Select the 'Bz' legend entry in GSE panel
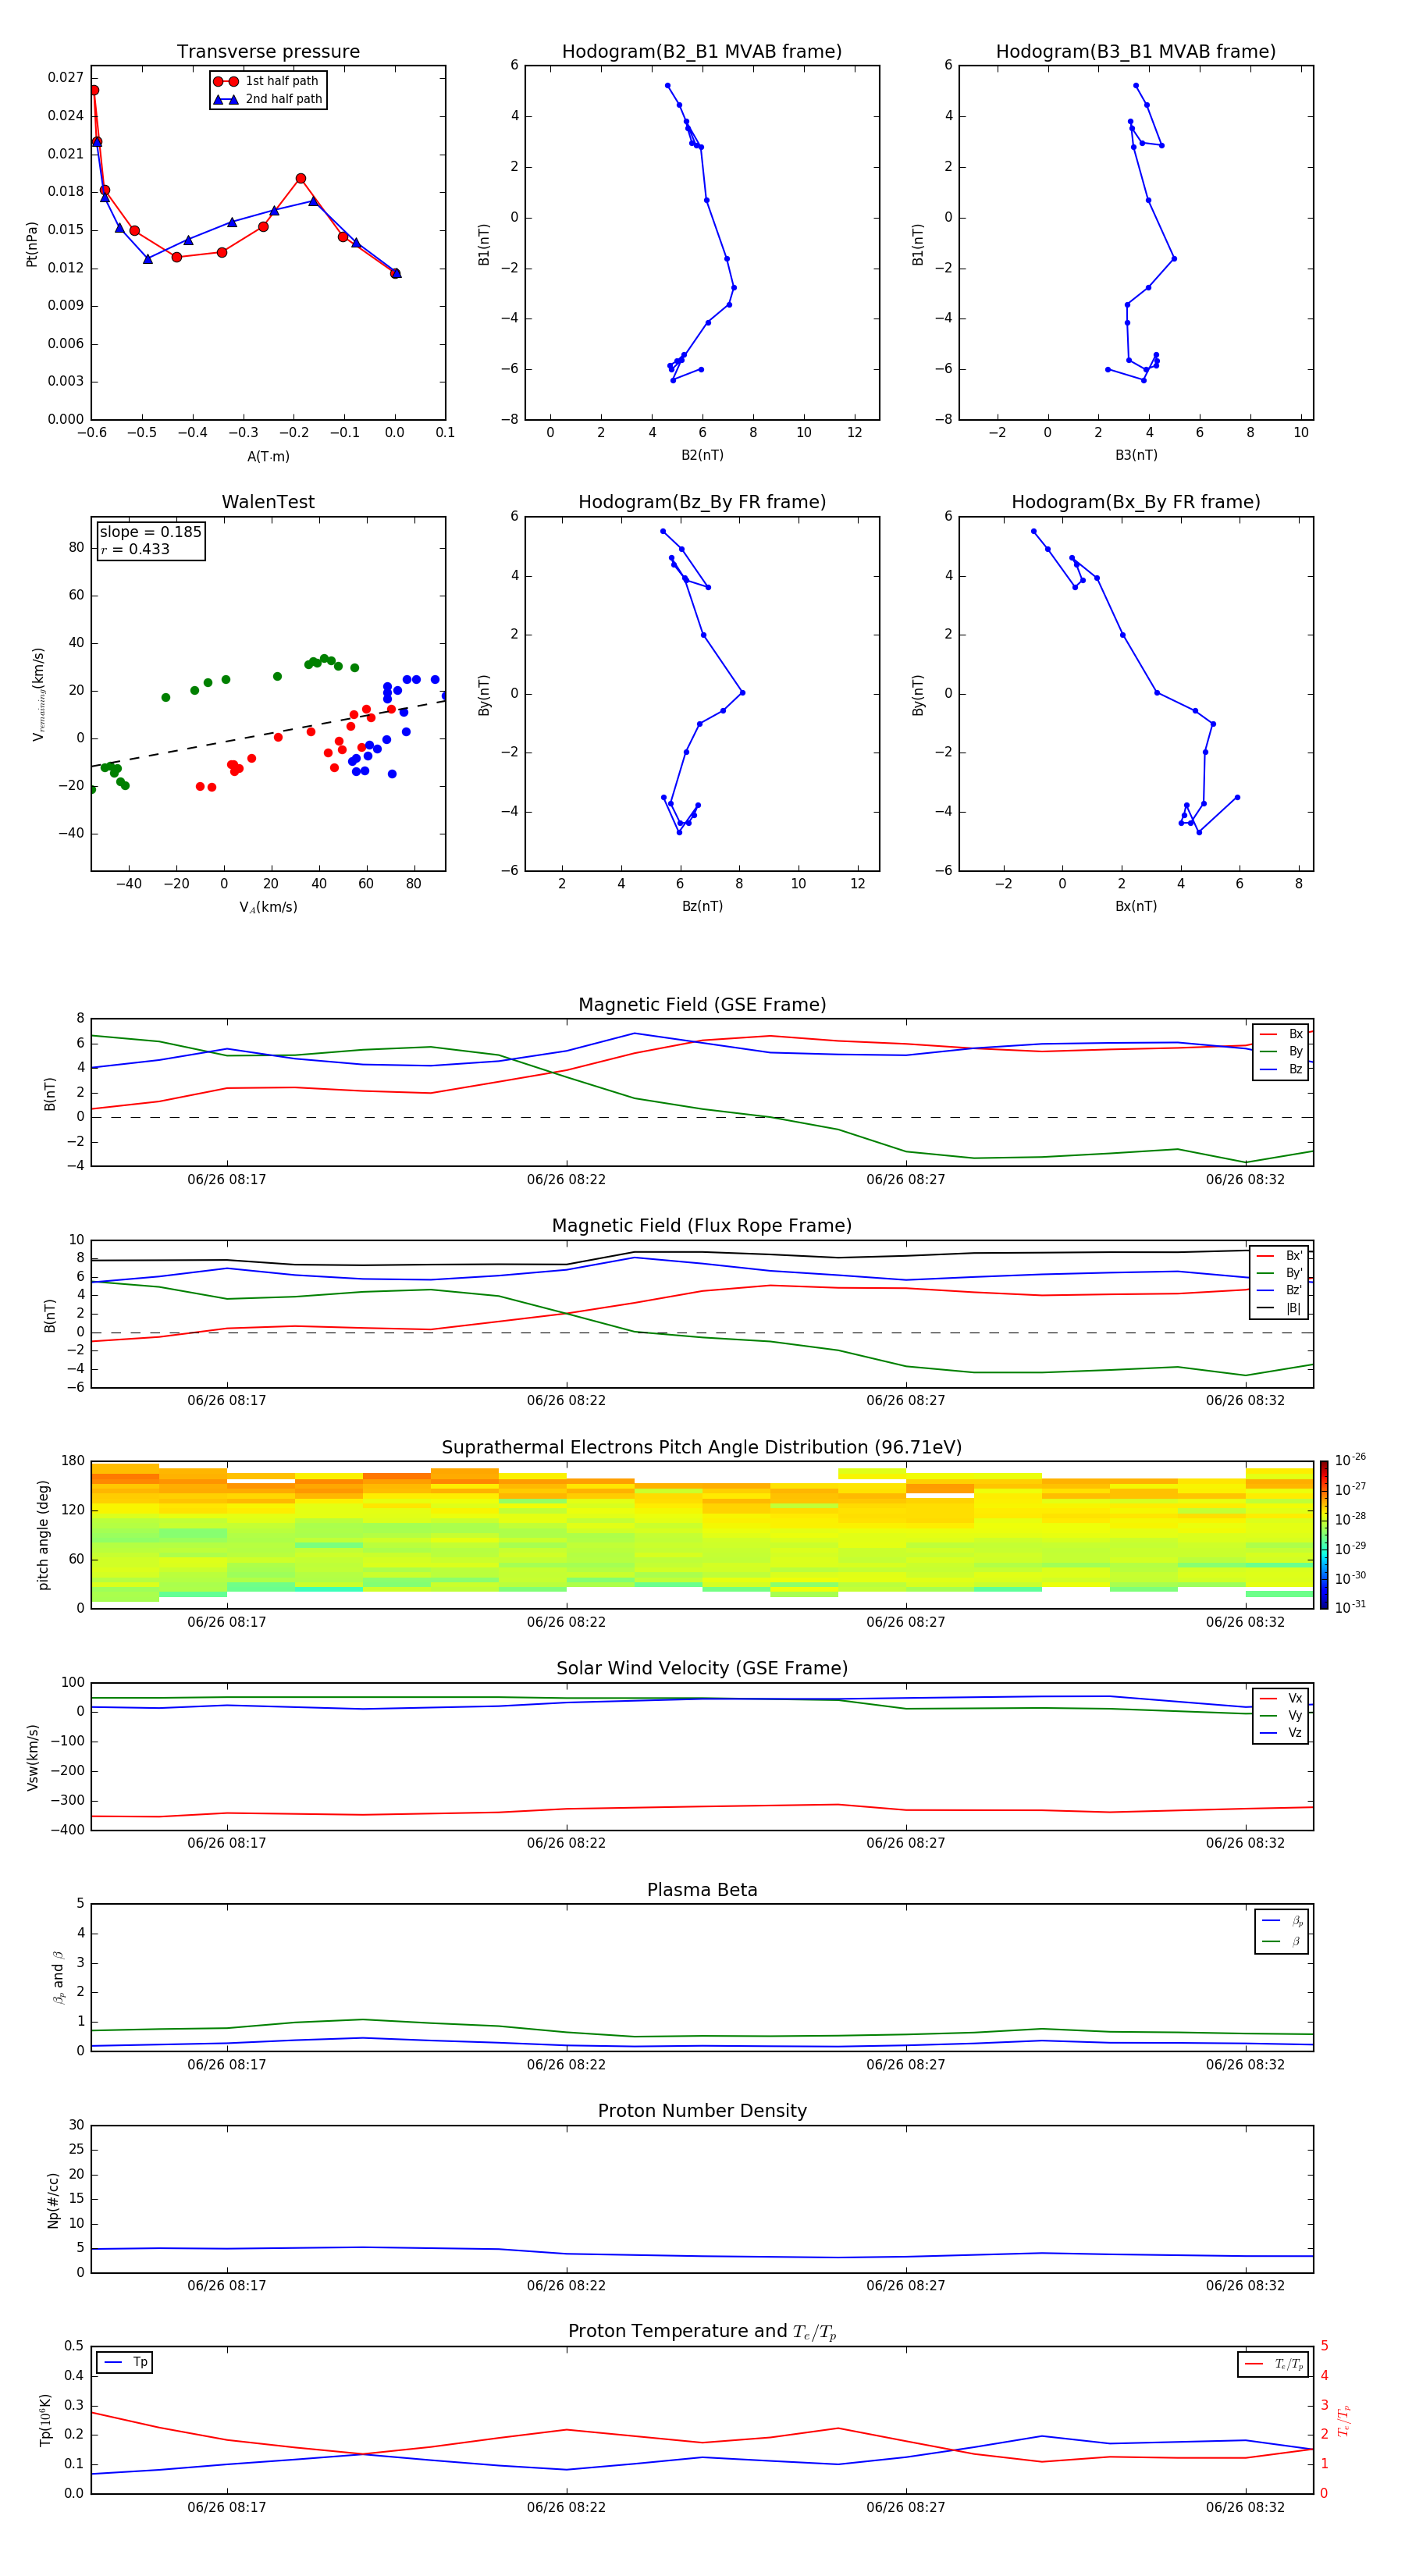1405x2576 pixels. (1280, 1069)
